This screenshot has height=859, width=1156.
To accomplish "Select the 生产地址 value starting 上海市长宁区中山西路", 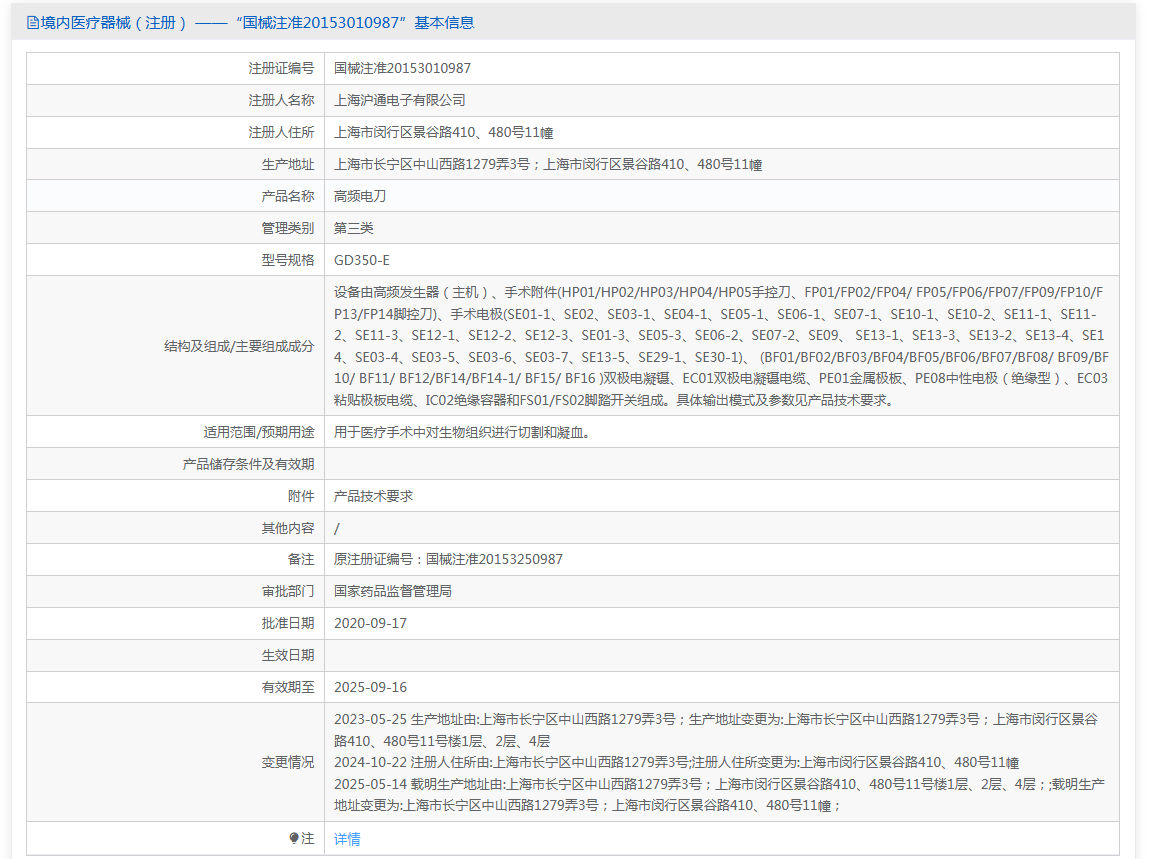I will point(548,164).
